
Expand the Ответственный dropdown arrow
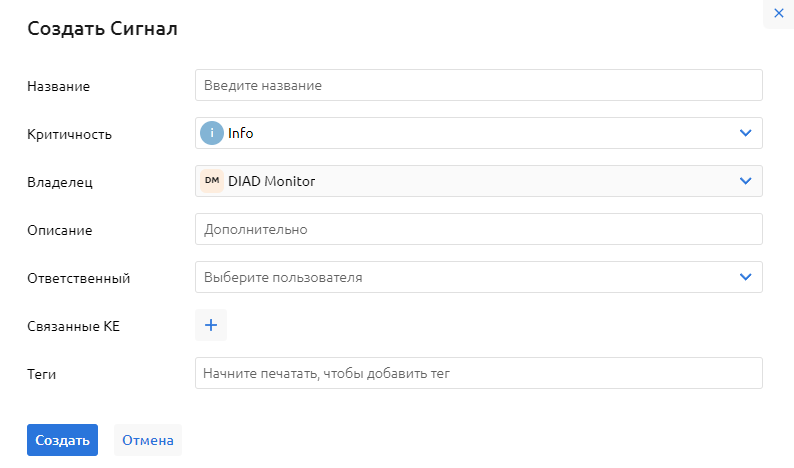click(744, 277)
